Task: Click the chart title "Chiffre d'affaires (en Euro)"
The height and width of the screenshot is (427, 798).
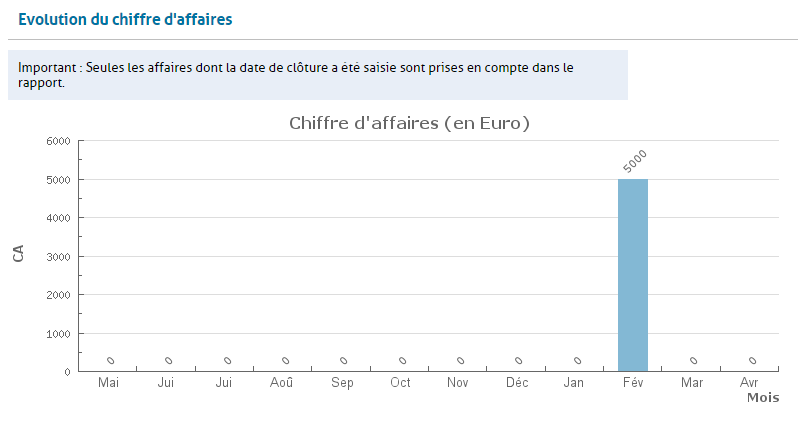Action: coord(408,124)
